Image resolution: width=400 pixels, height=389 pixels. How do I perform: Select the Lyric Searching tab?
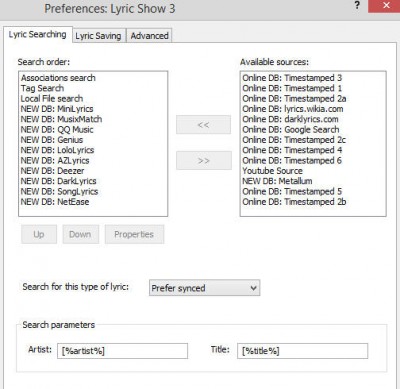coord(37,34)
